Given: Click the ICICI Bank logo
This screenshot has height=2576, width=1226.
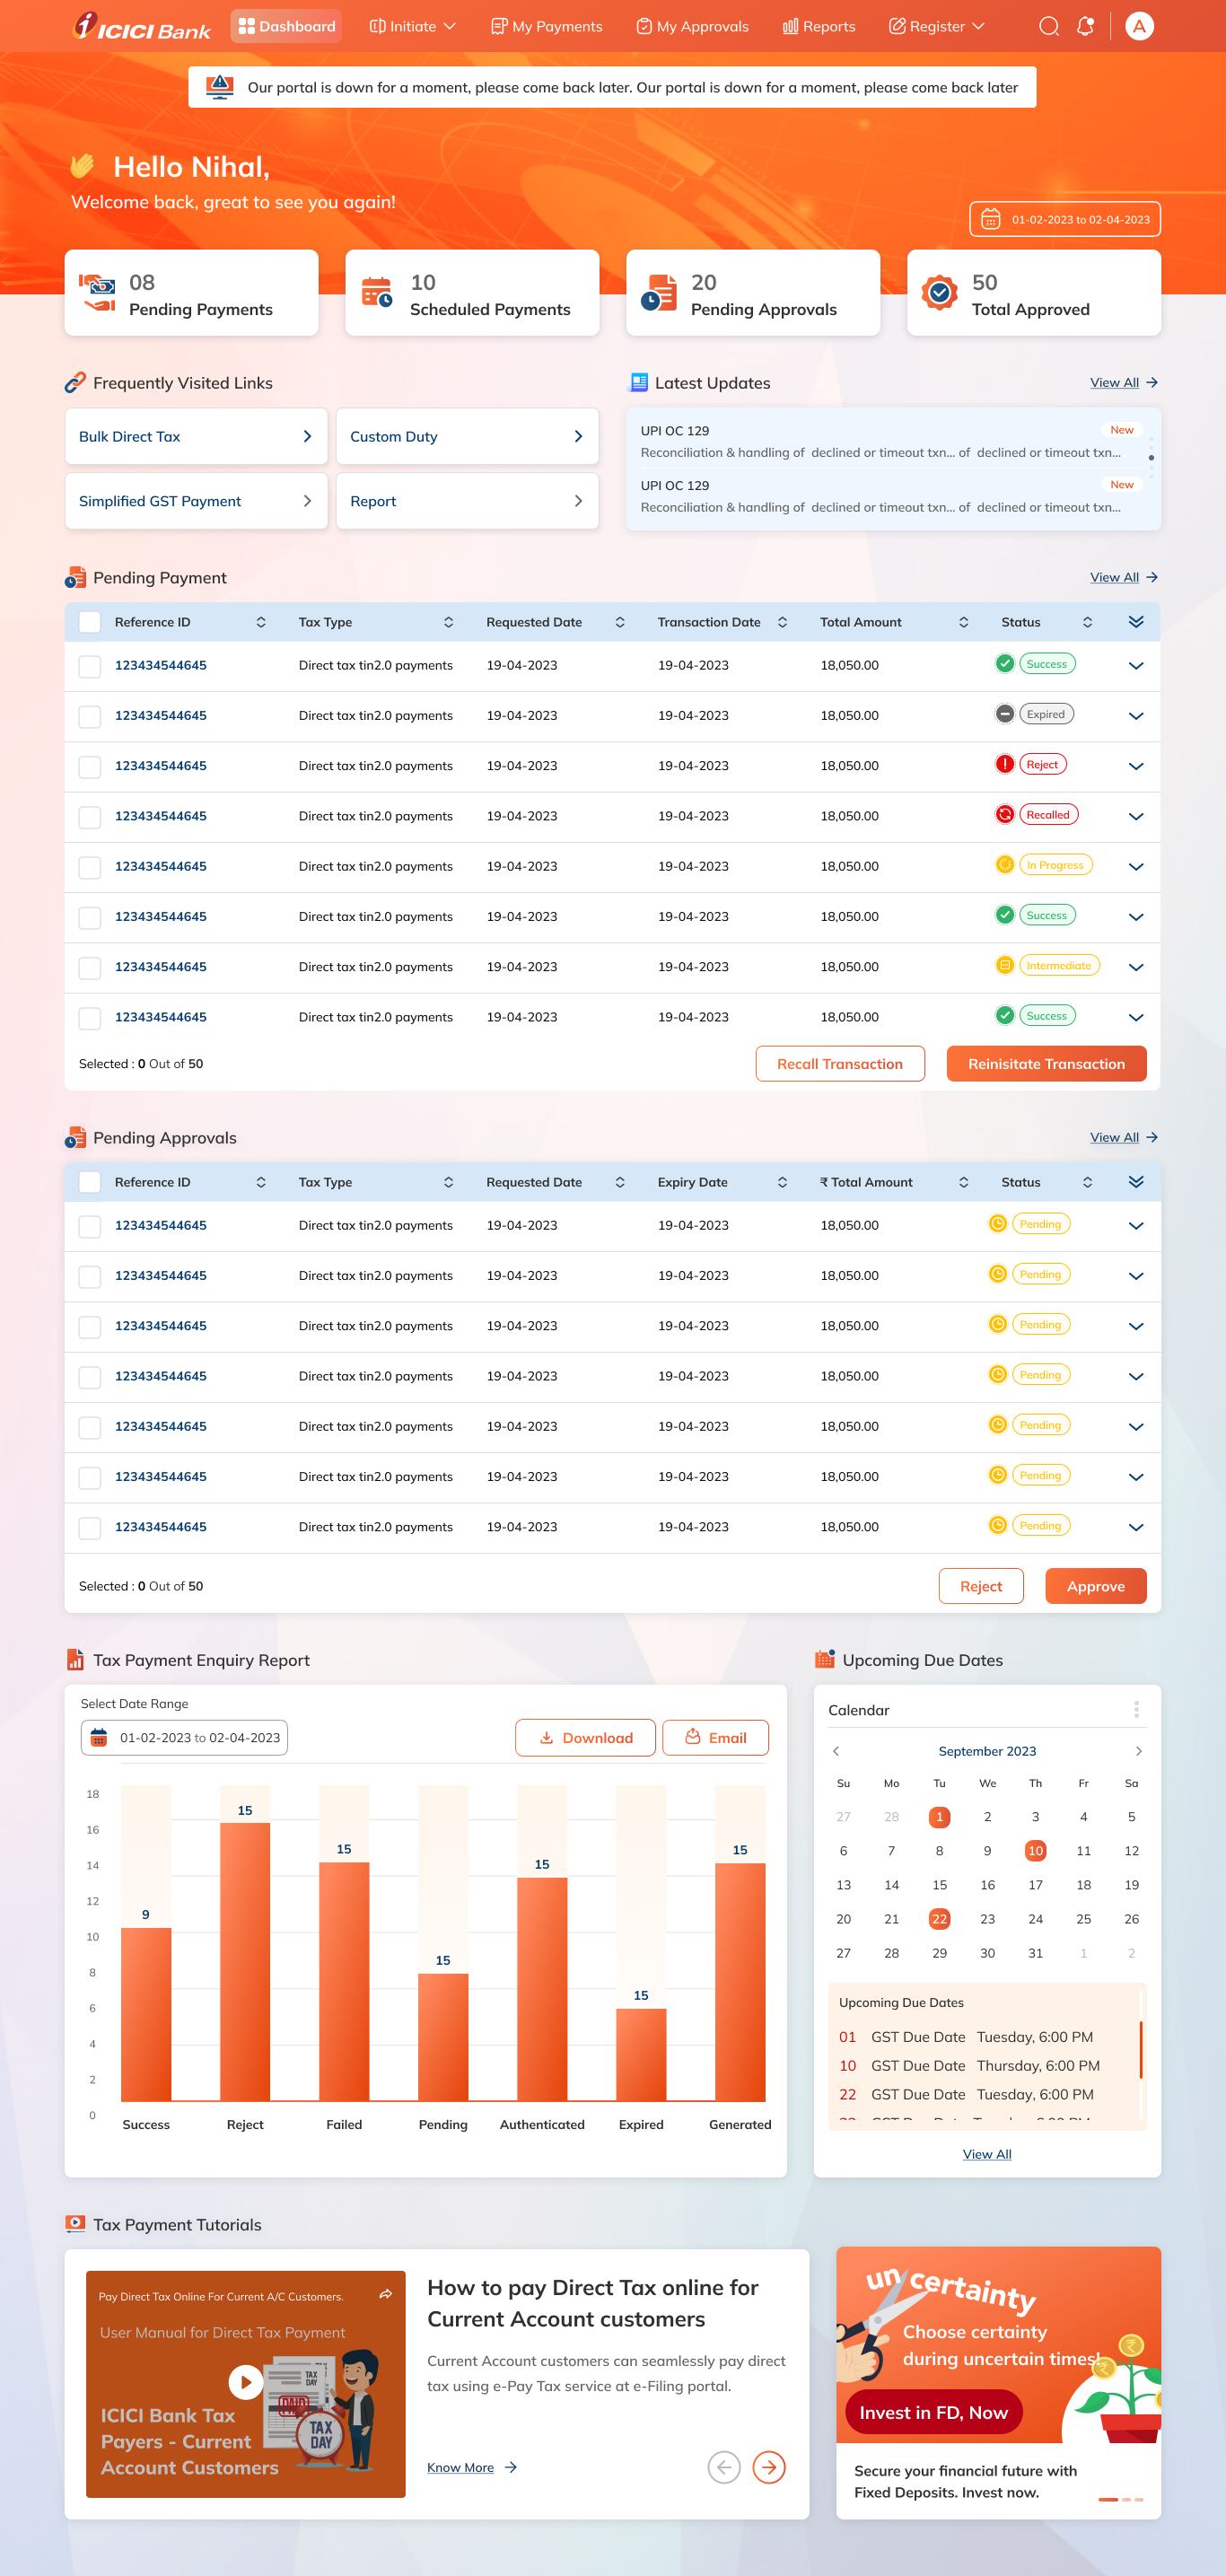Looking at the screenshot, I should [x=142, y=26].
